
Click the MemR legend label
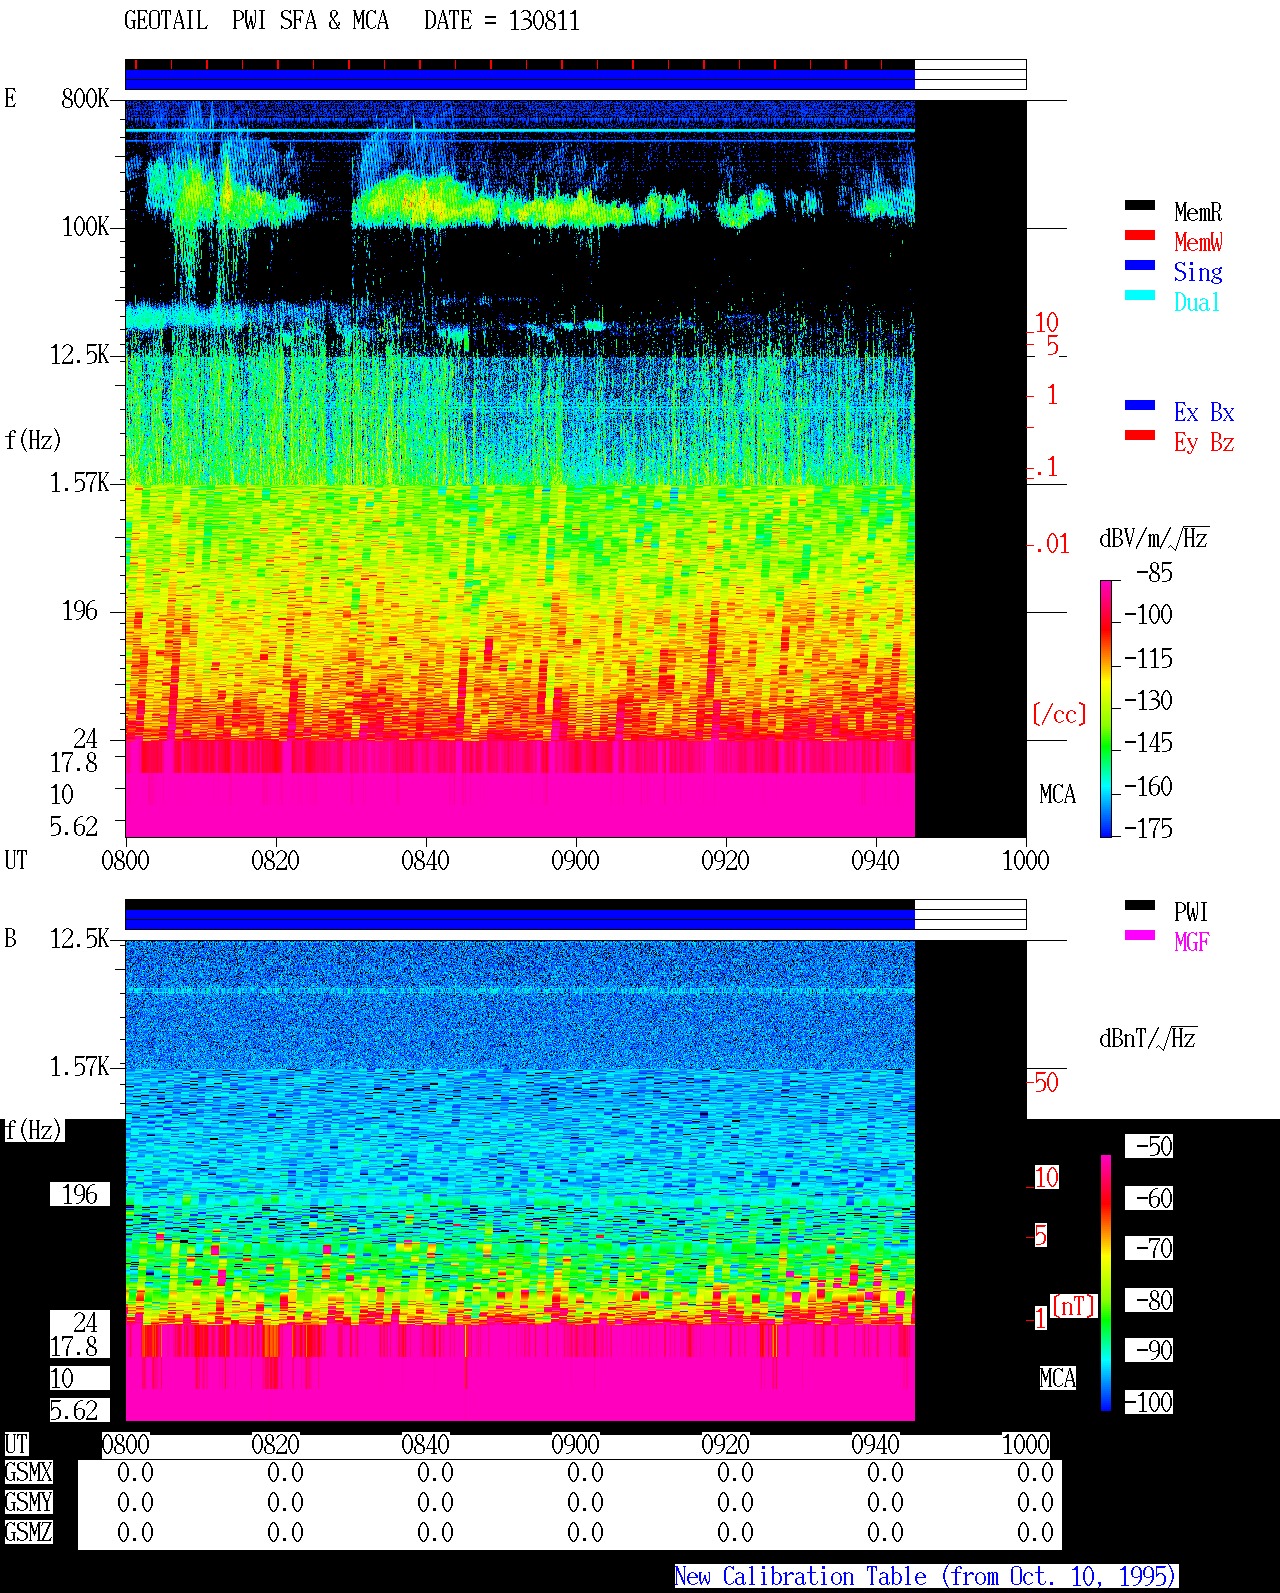tap(1198, 212)
